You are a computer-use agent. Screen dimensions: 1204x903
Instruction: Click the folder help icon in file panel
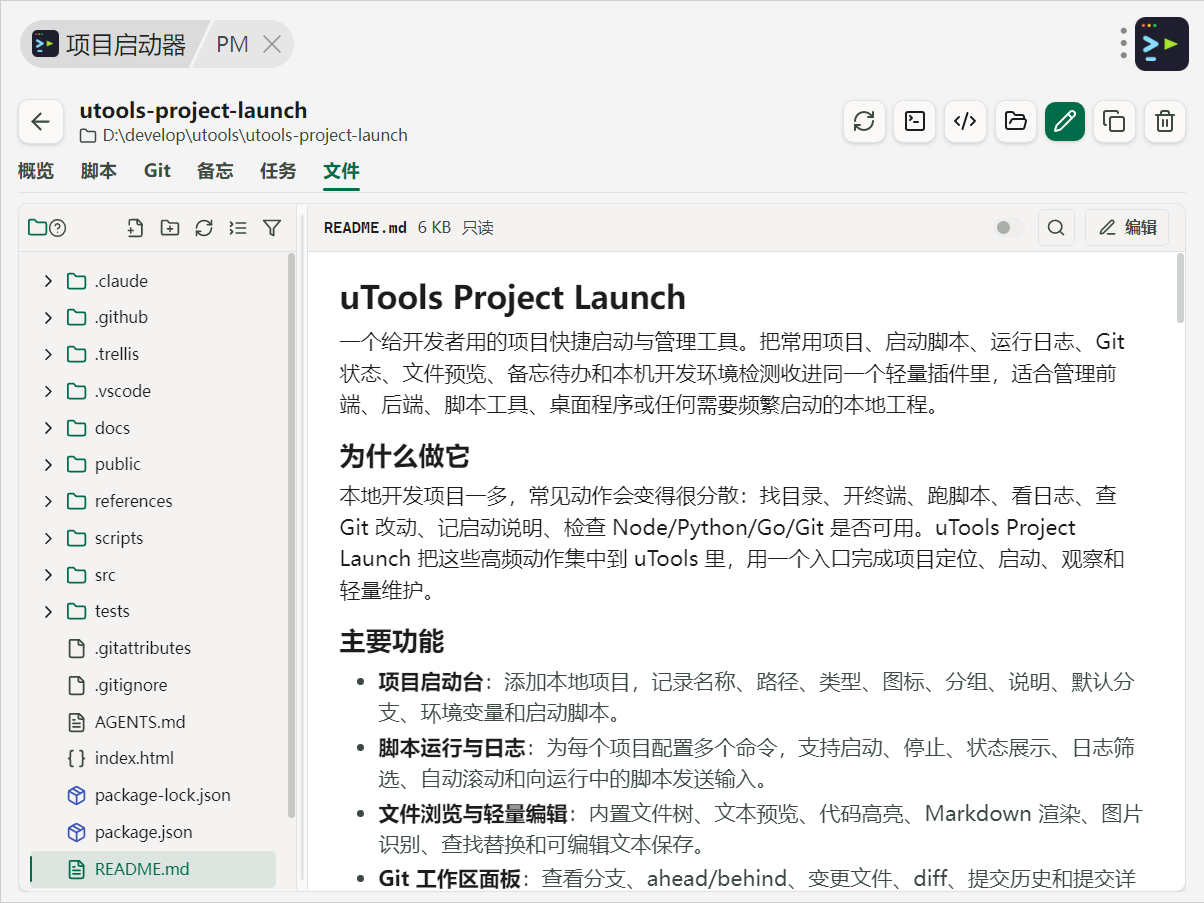point(58,228)
